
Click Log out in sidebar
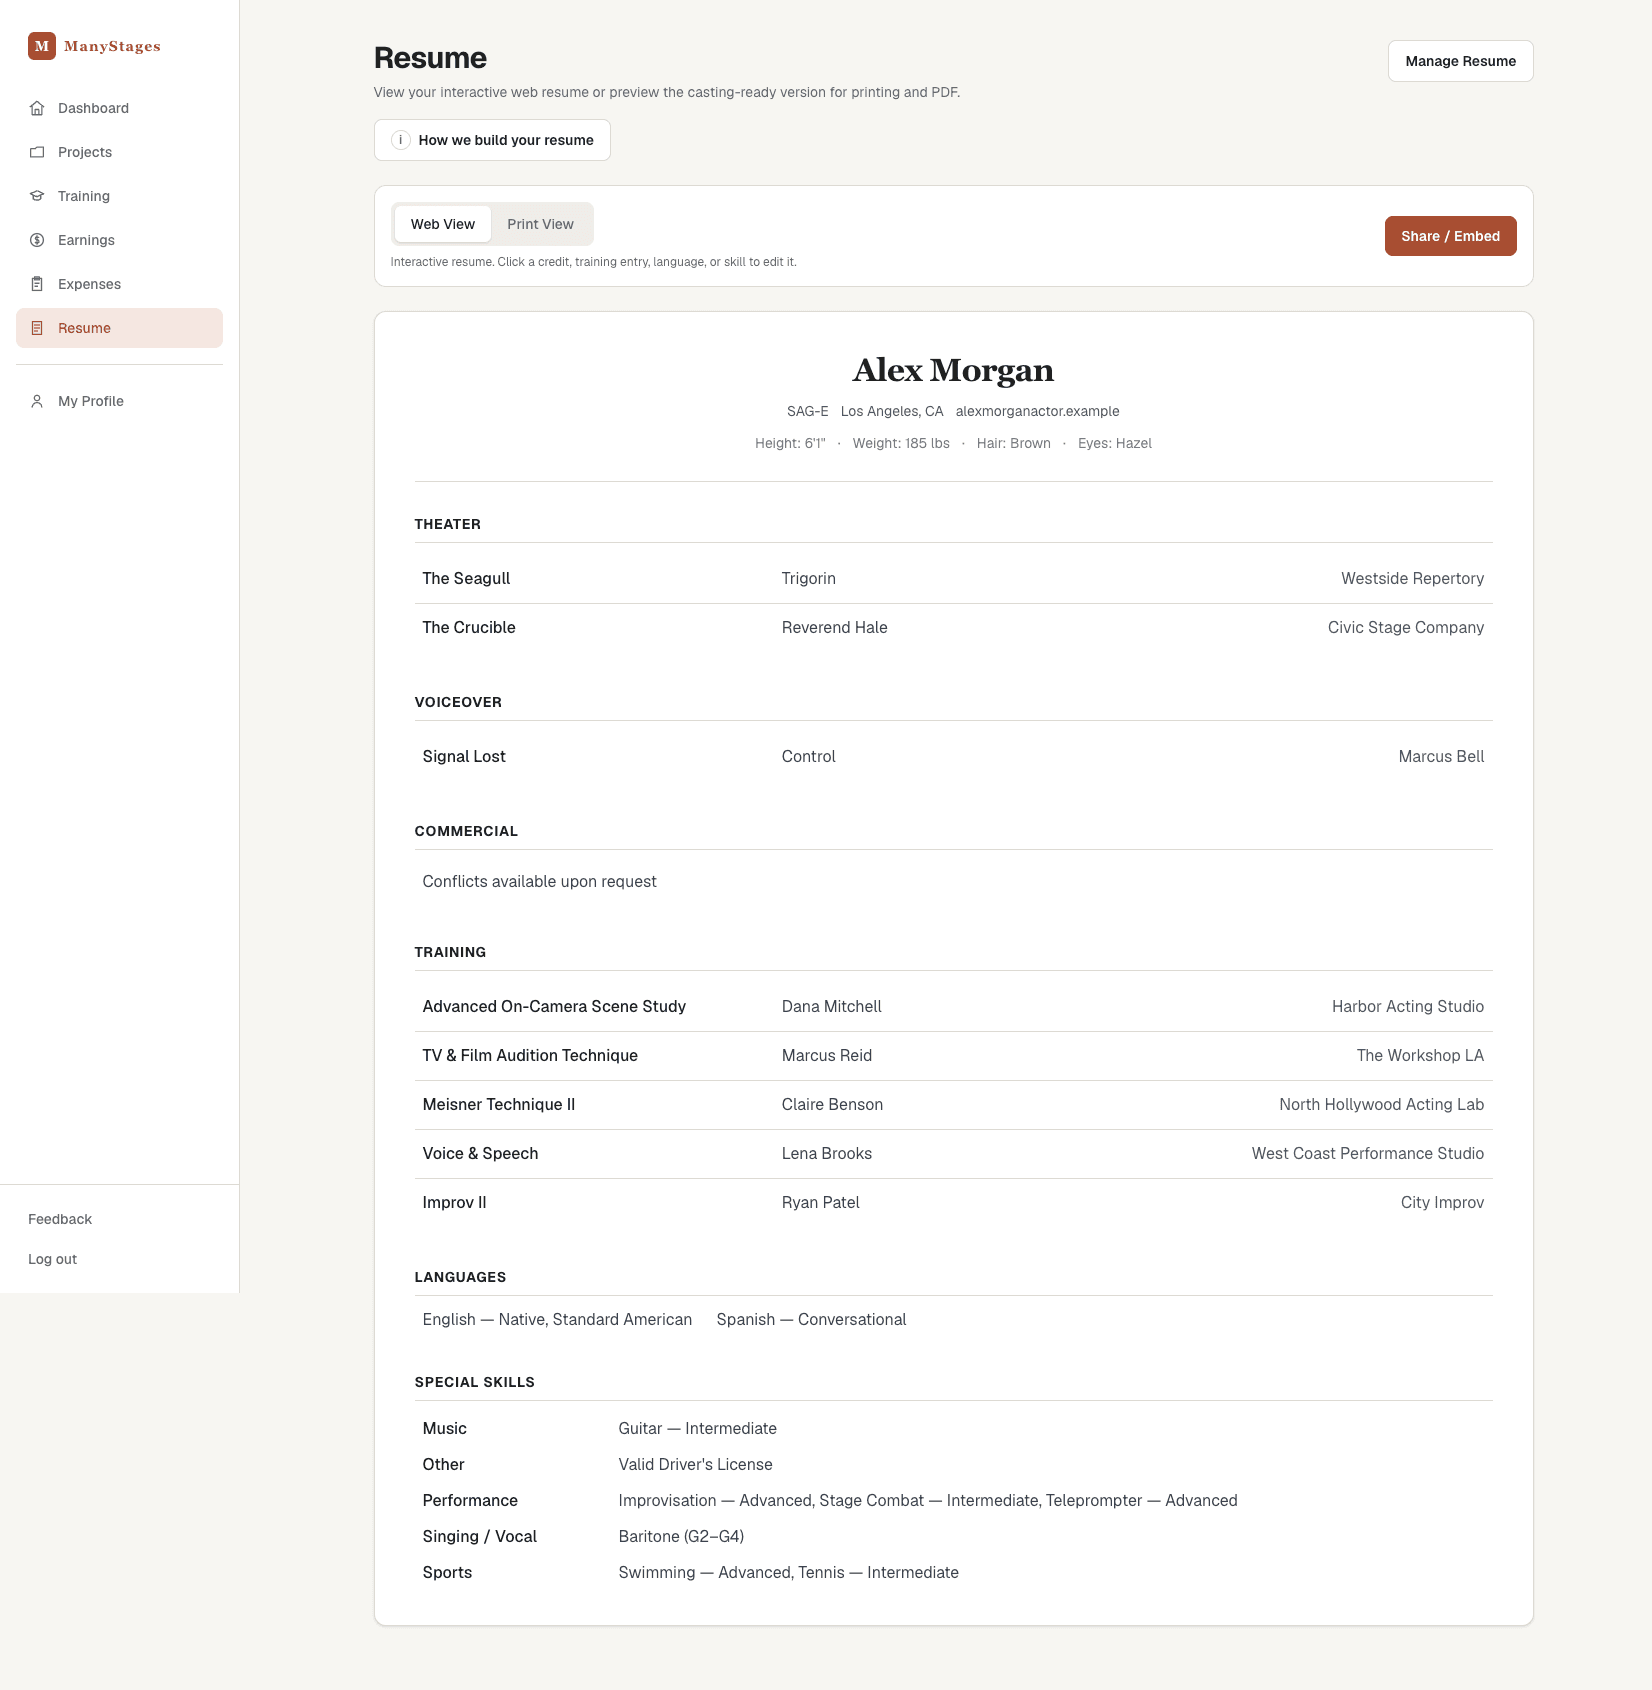pyautogui.click(x=52, y=1259)
